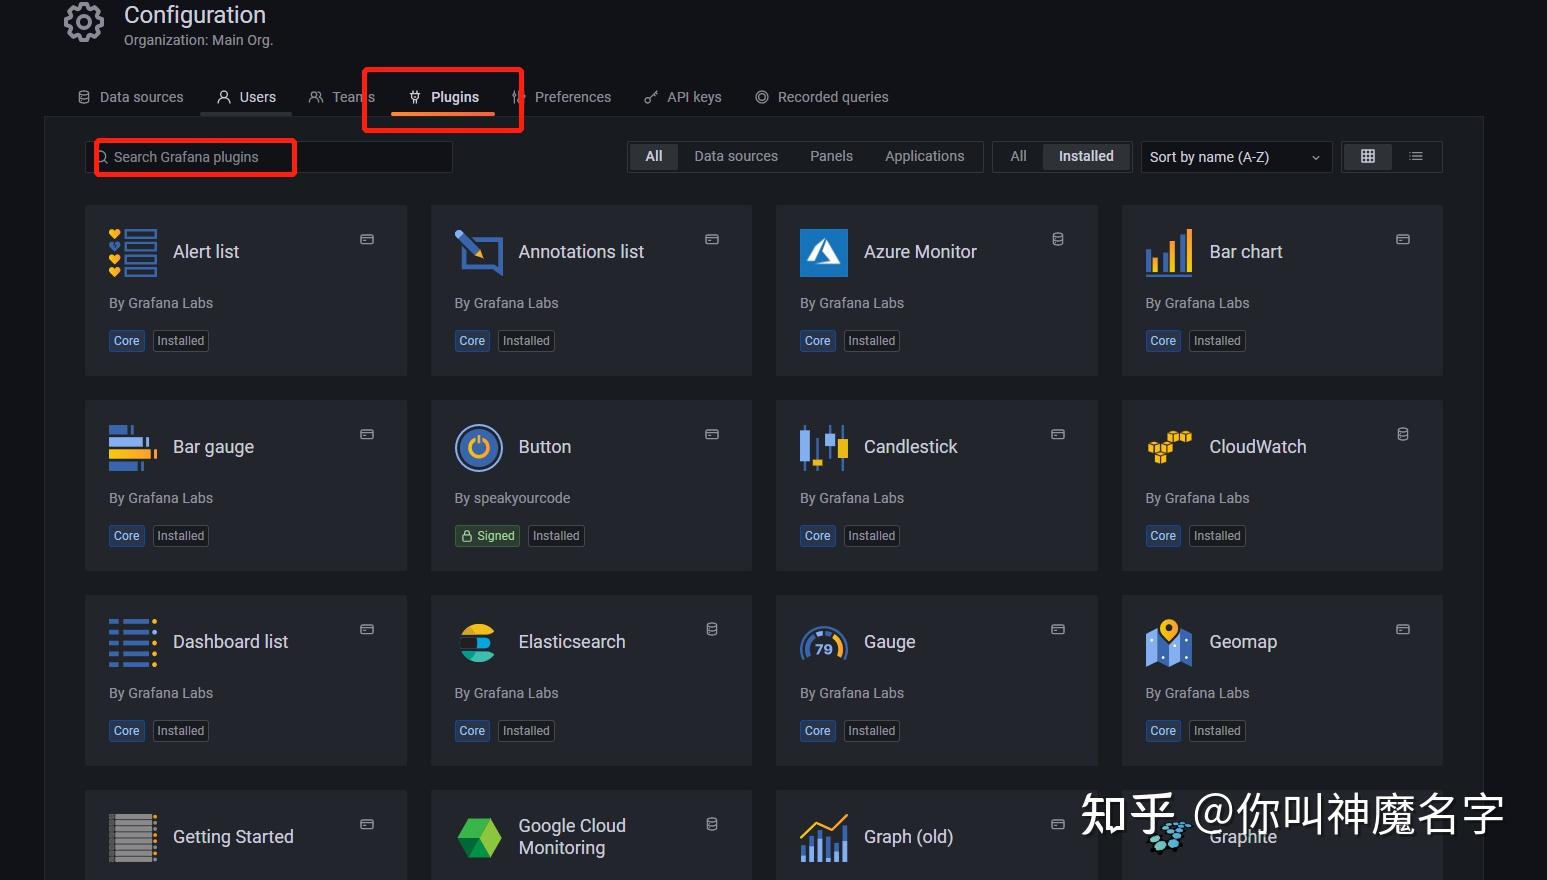Image resolution: width=1547 pixels, height=880 pixels.
Task: Open the Gauge plugin card
Action: (936, 680)
